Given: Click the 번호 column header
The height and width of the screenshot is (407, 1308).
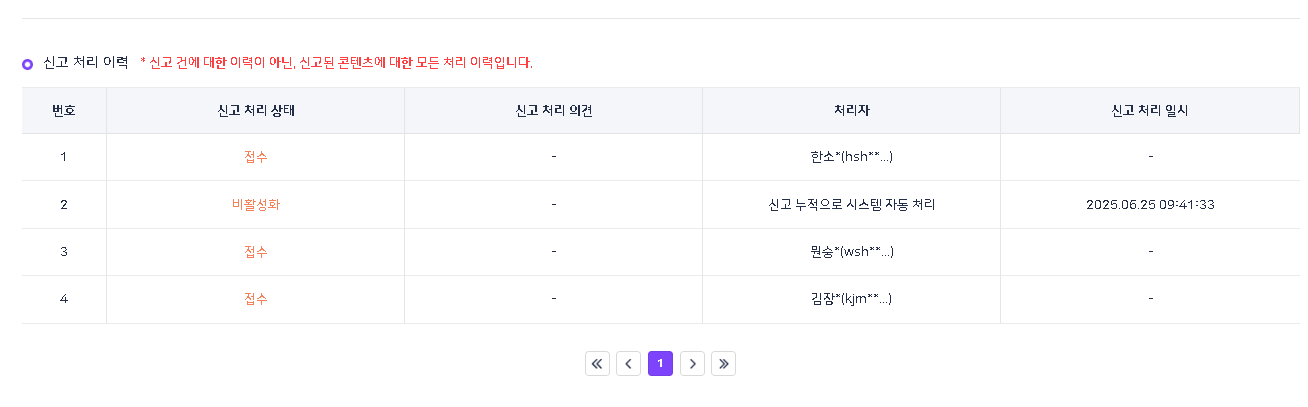Looking at the screenshot, I should point(64,110).
